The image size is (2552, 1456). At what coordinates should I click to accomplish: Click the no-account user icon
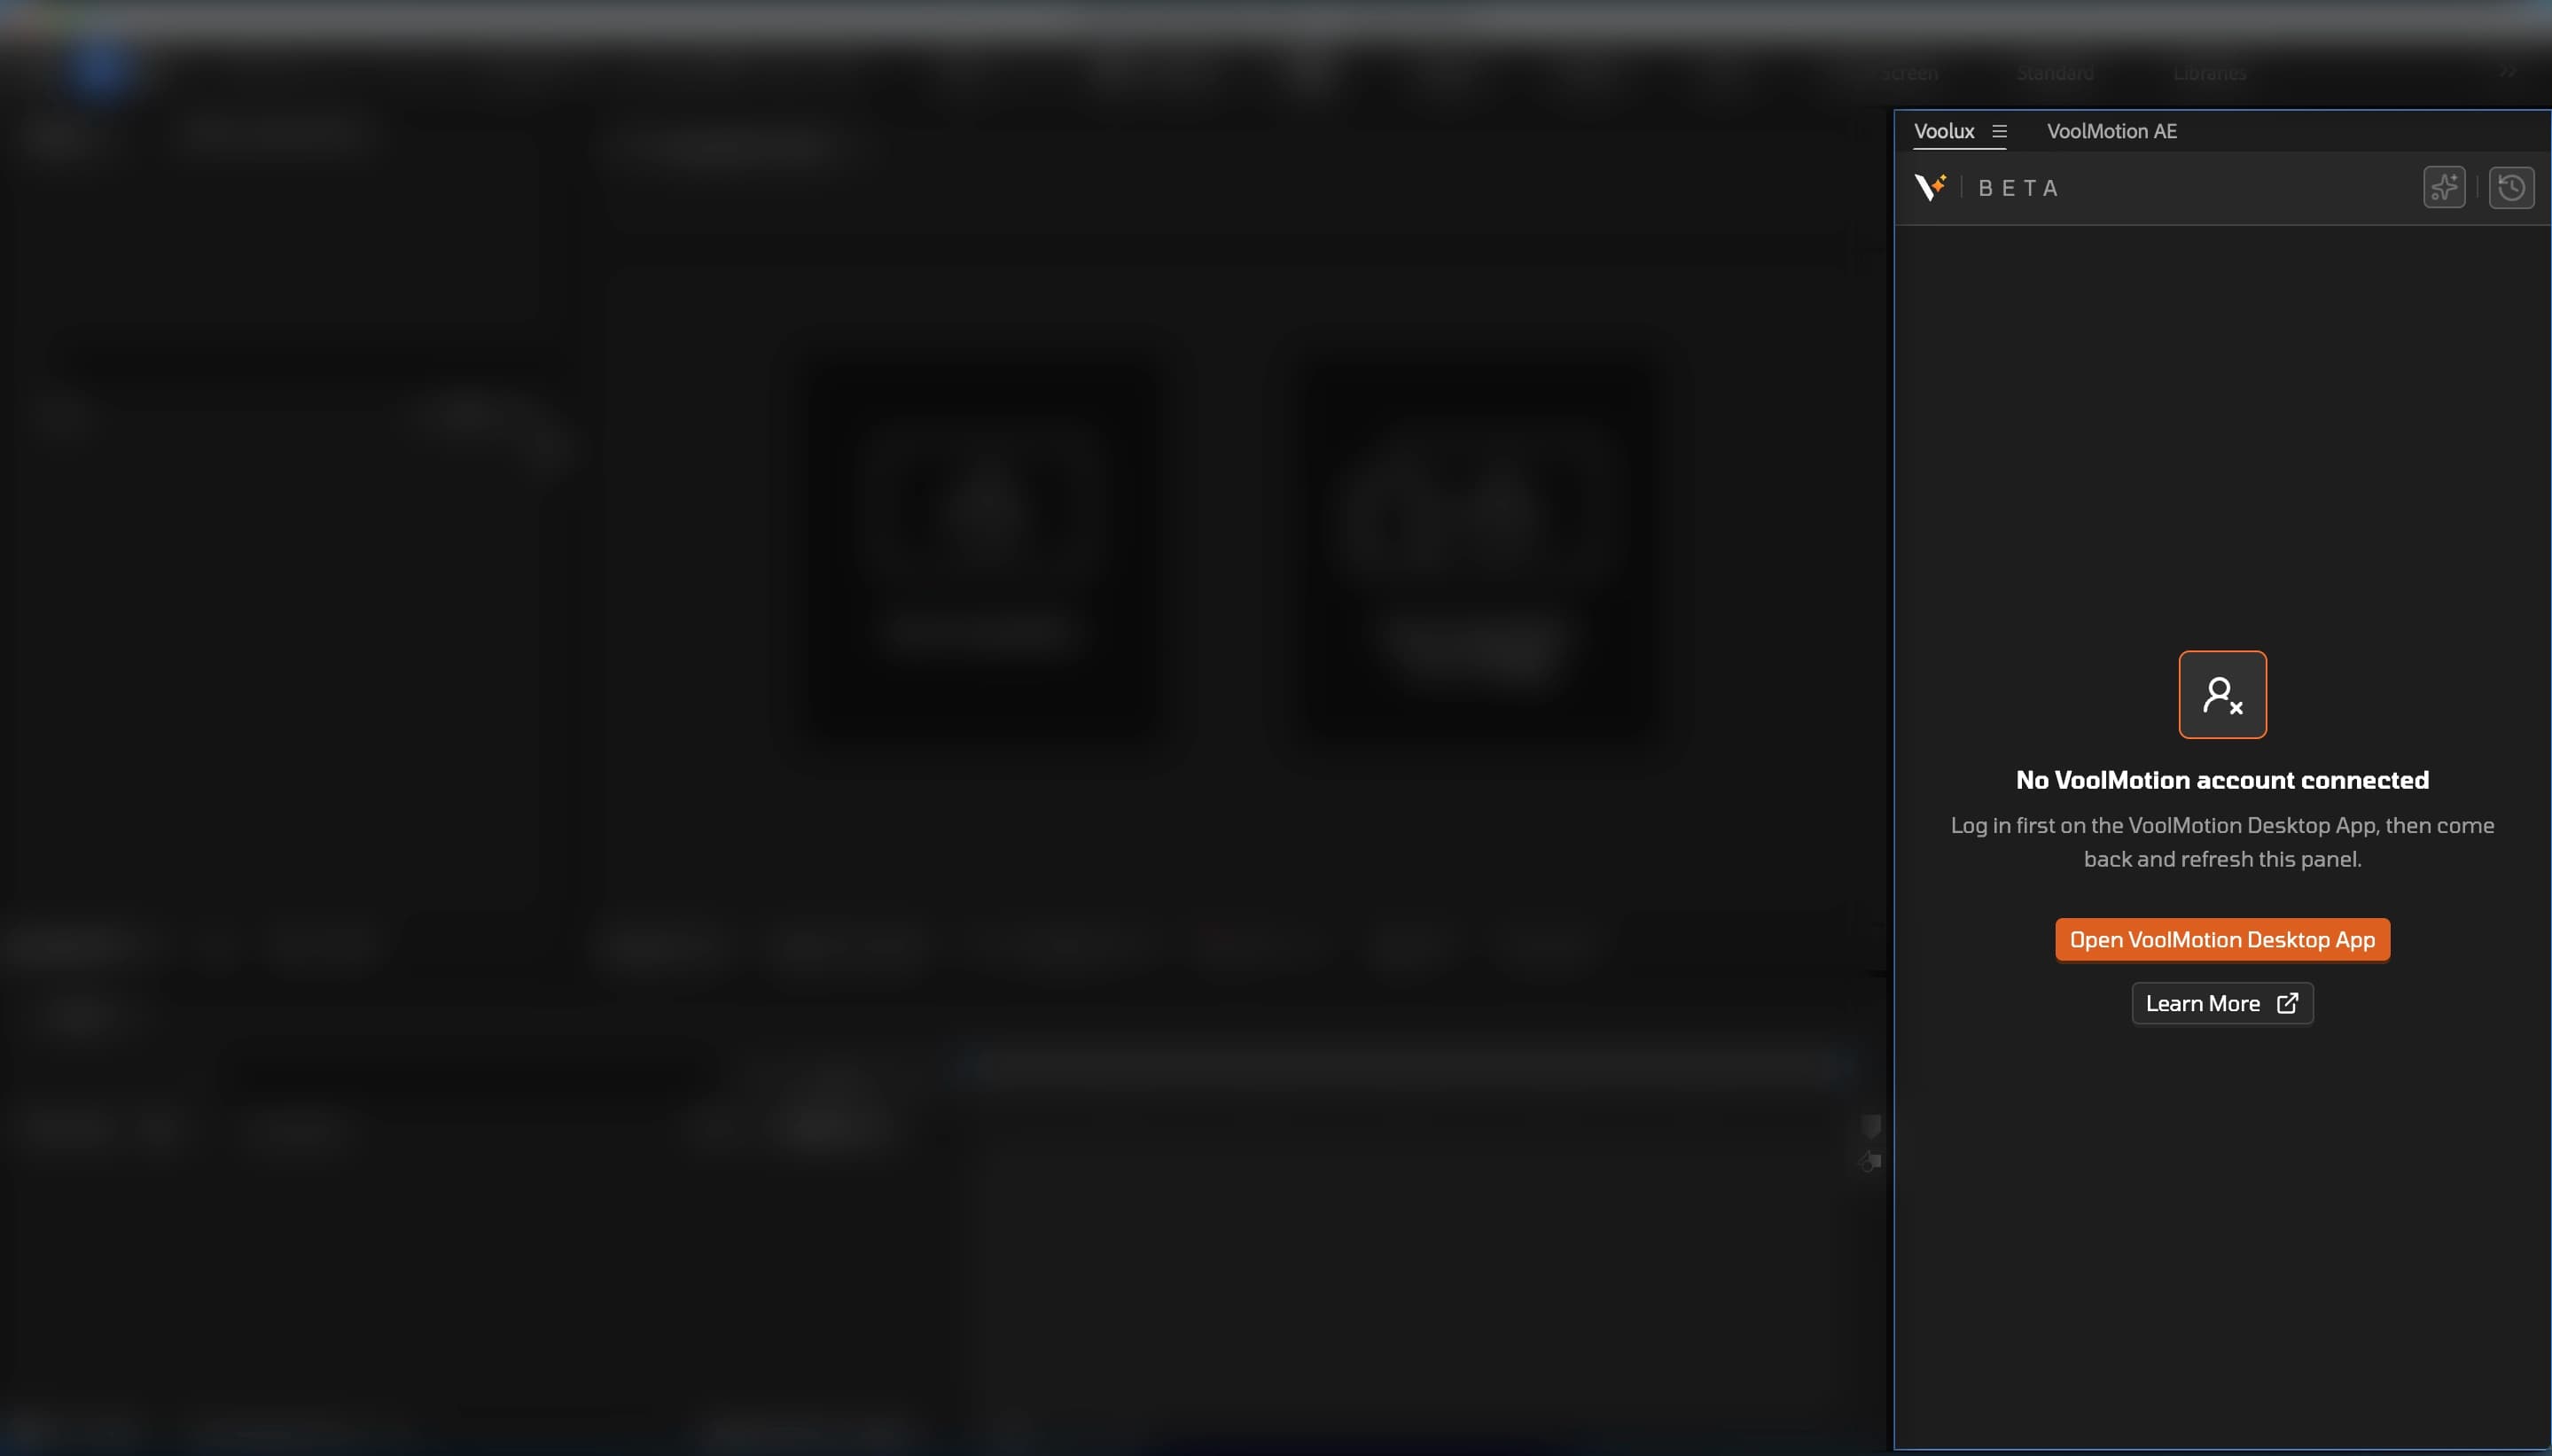(x=2221, y=694)
